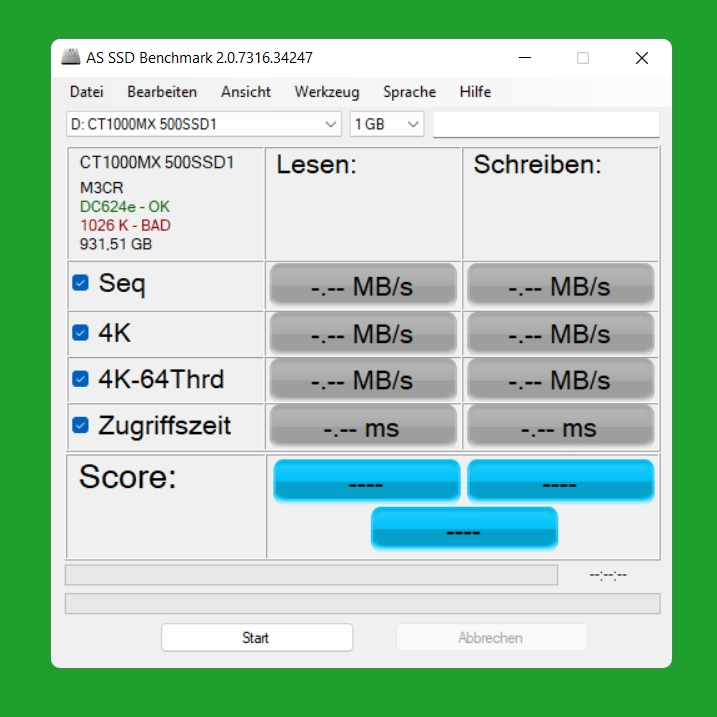
Task: Expand the 1 GB test size dropdown
Action: point(387,124)
